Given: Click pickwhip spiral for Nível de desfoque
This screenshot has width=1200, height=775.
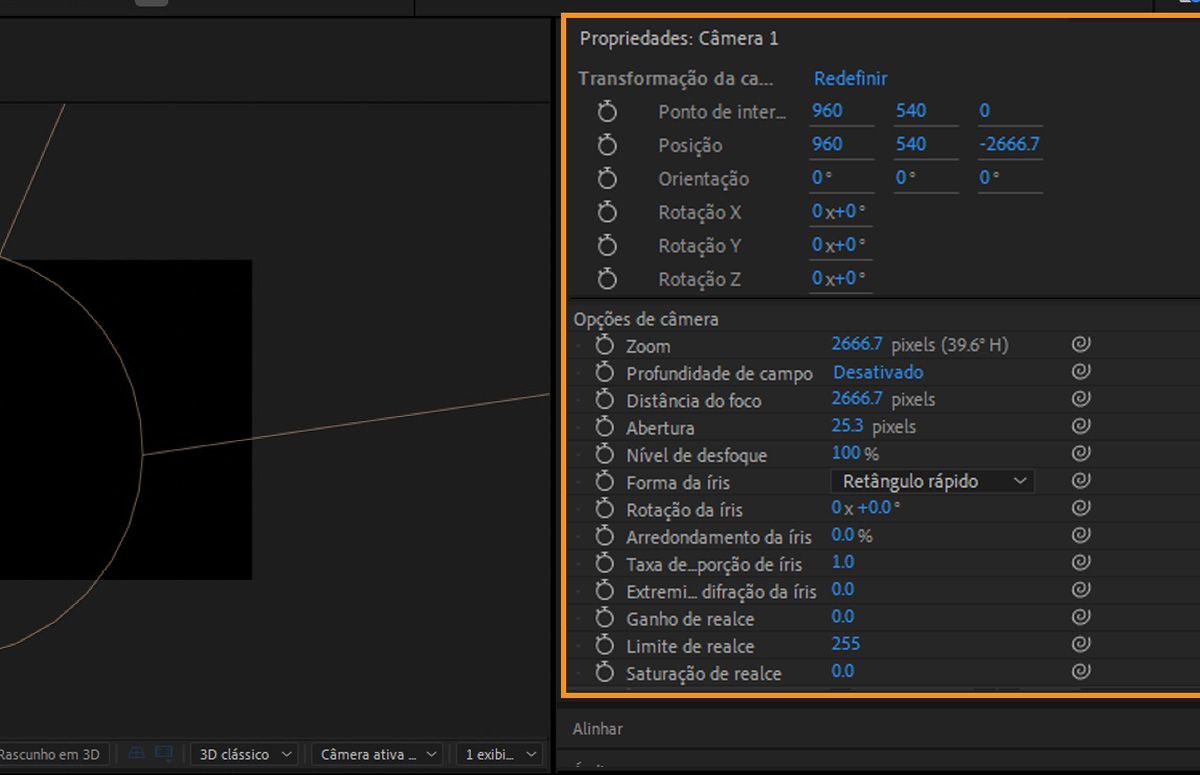Looking at the screenshot, I should pyautogui.click(x=1080, y=454).
